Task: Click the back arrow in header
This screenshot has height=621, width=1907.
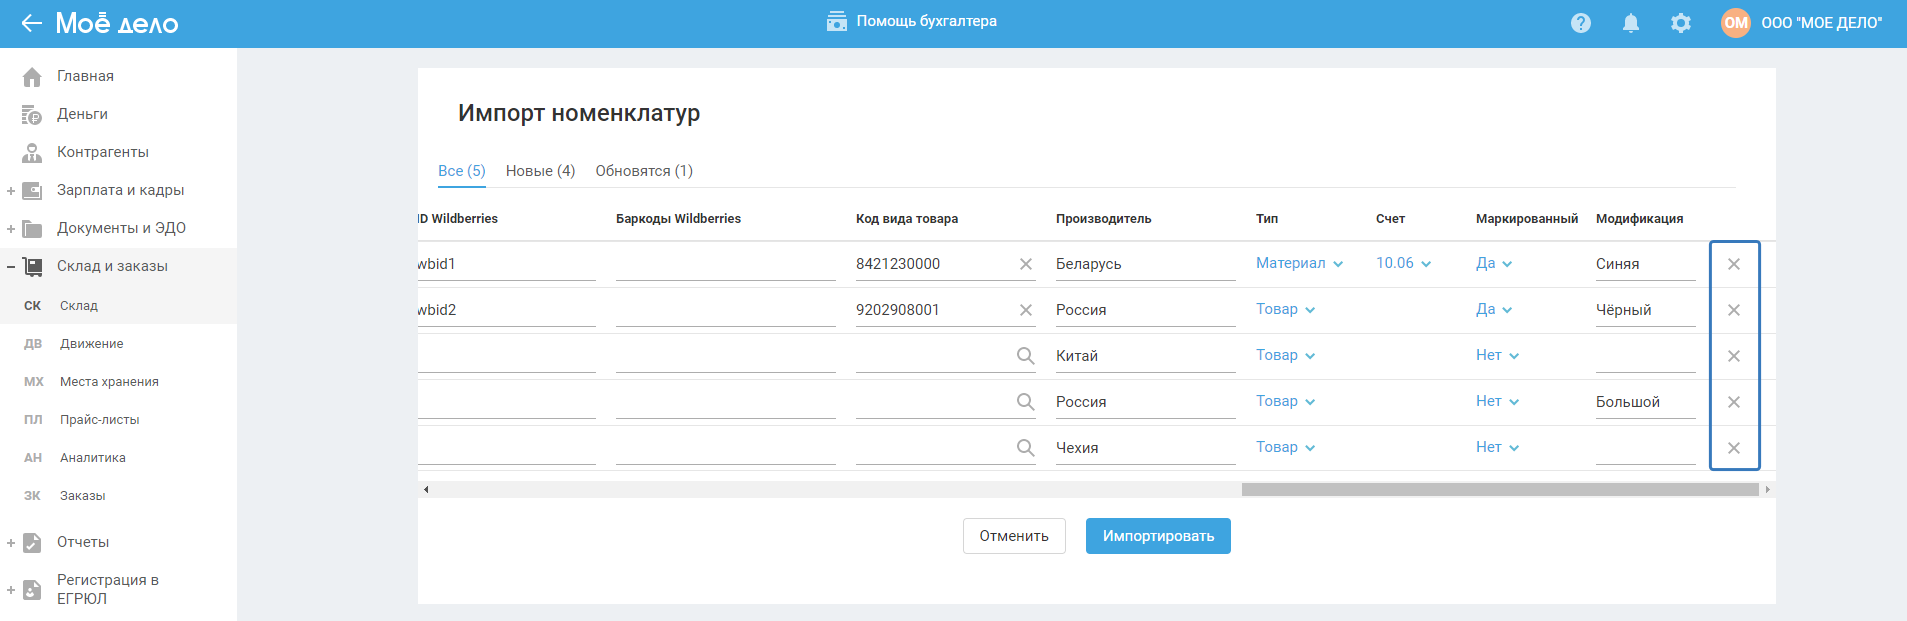Action: coord(31,23)
